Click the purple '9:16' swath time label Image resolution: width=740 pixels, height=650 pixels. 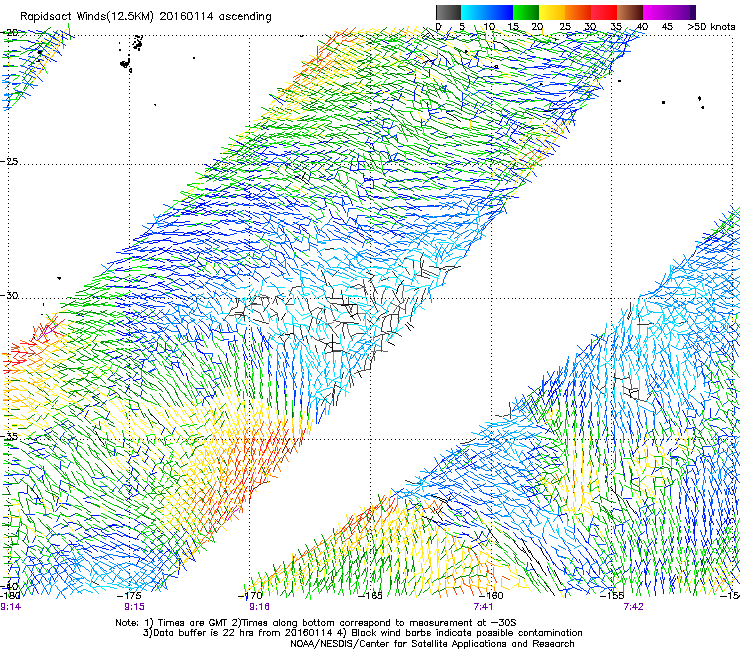pos(260,607)
